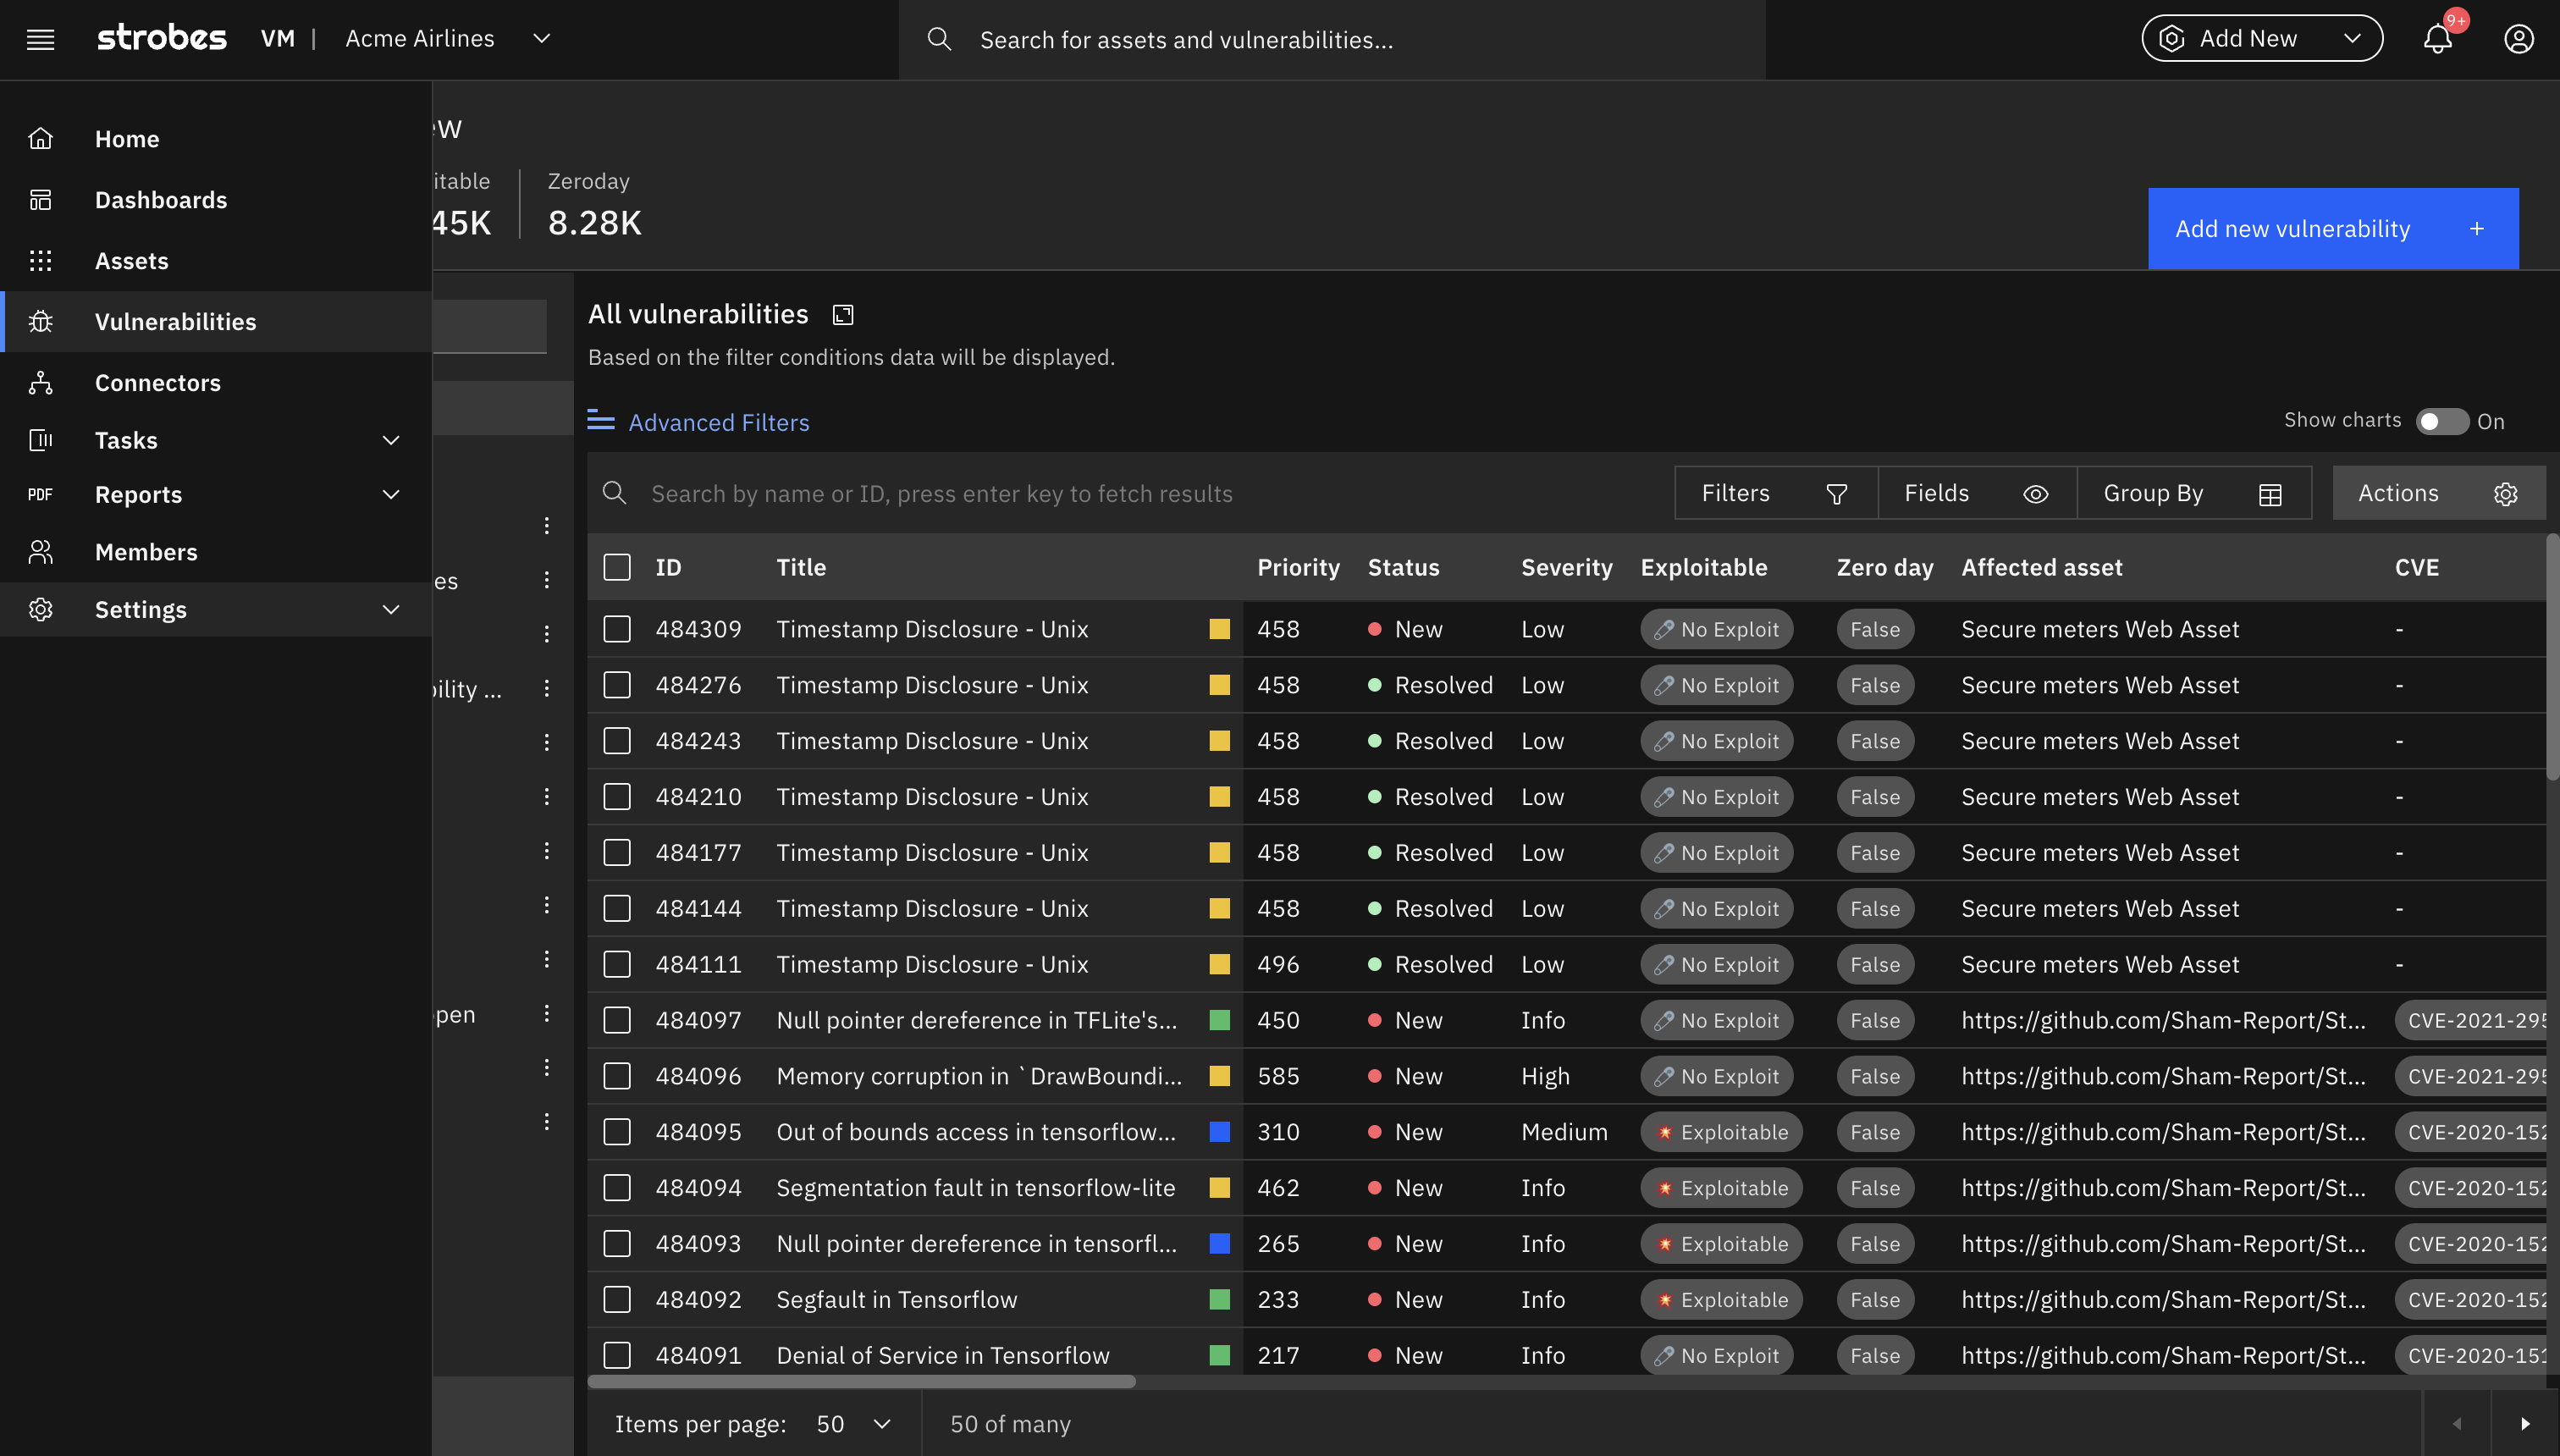Image resolution: width=2560 pixels, height=1456 pixels.
Task: Click the Tasks sidebar icon
Action: [40, 439]
